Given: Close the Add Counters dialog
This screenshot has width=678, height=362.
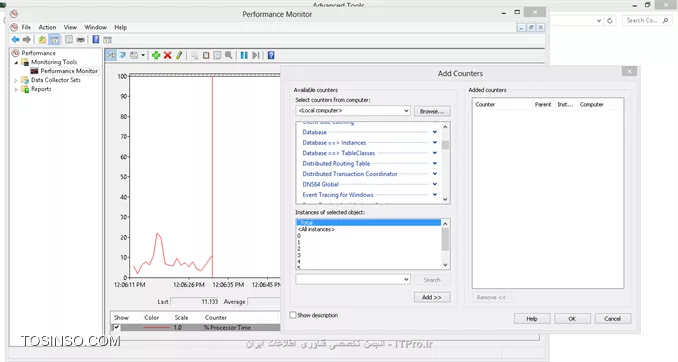Looking at the screenshot, I should point(629,71).
